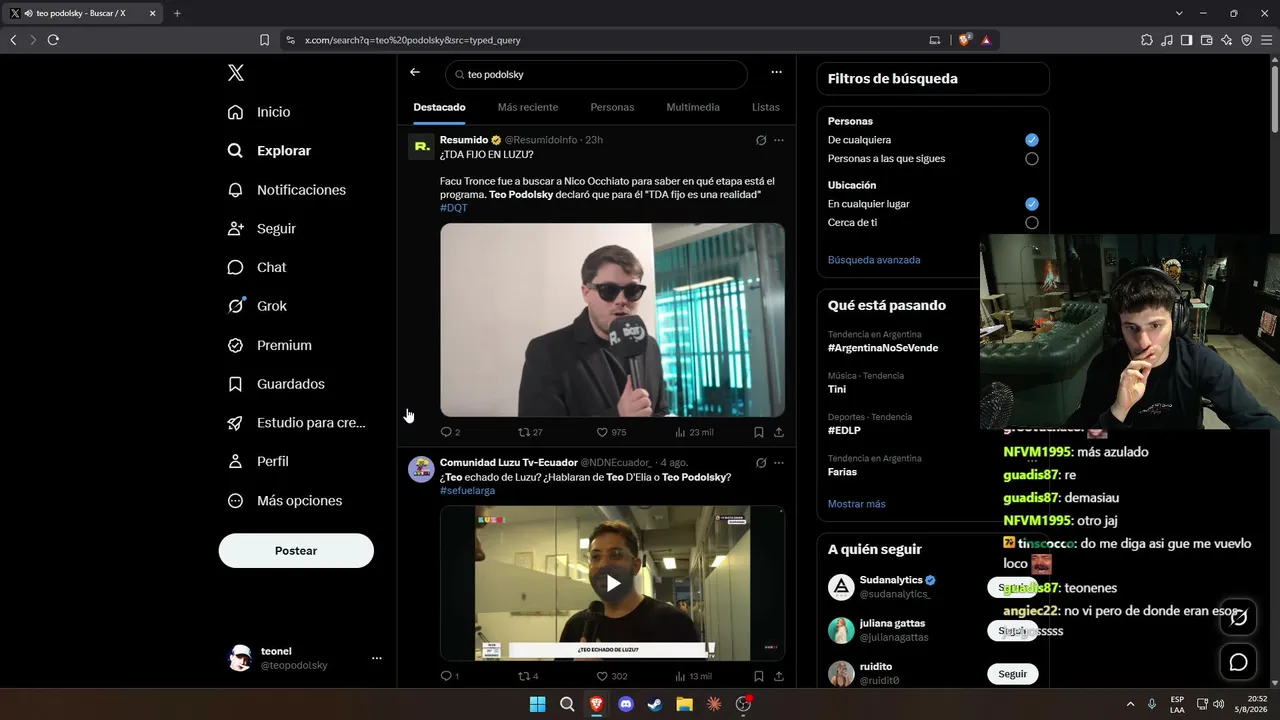Play the Comunidad Luzu video
This screenshot has height=720, width=1280.
click(x=613, y=584)
